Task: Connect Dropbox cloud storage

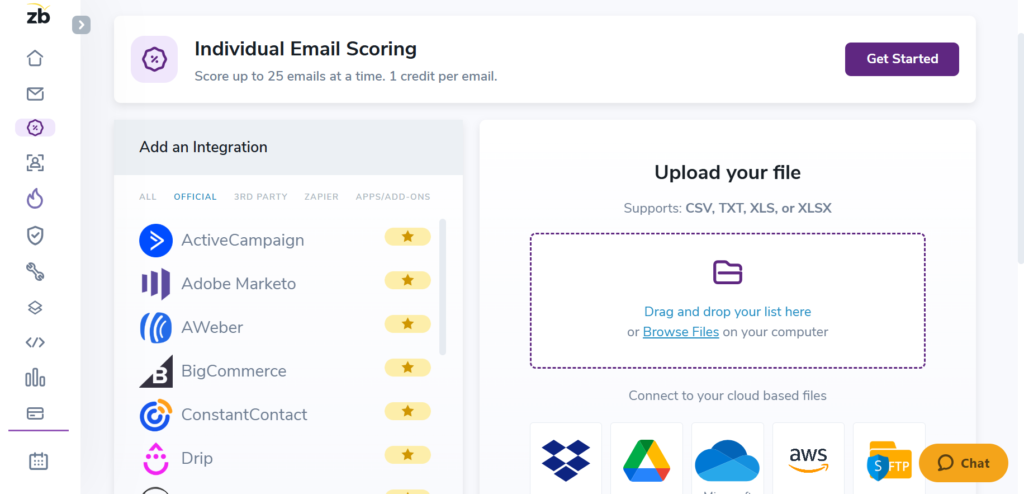Action: (x=566, y=460)
